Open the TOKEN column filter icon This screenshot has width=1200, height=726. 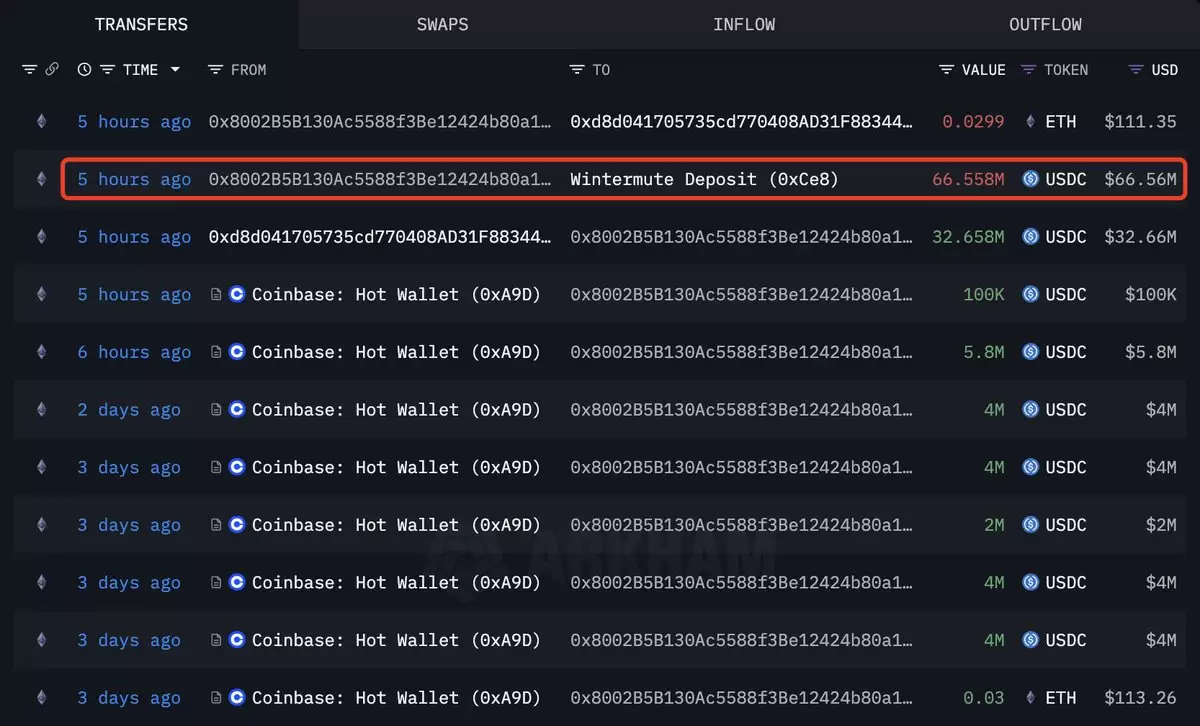(1029, 70)
